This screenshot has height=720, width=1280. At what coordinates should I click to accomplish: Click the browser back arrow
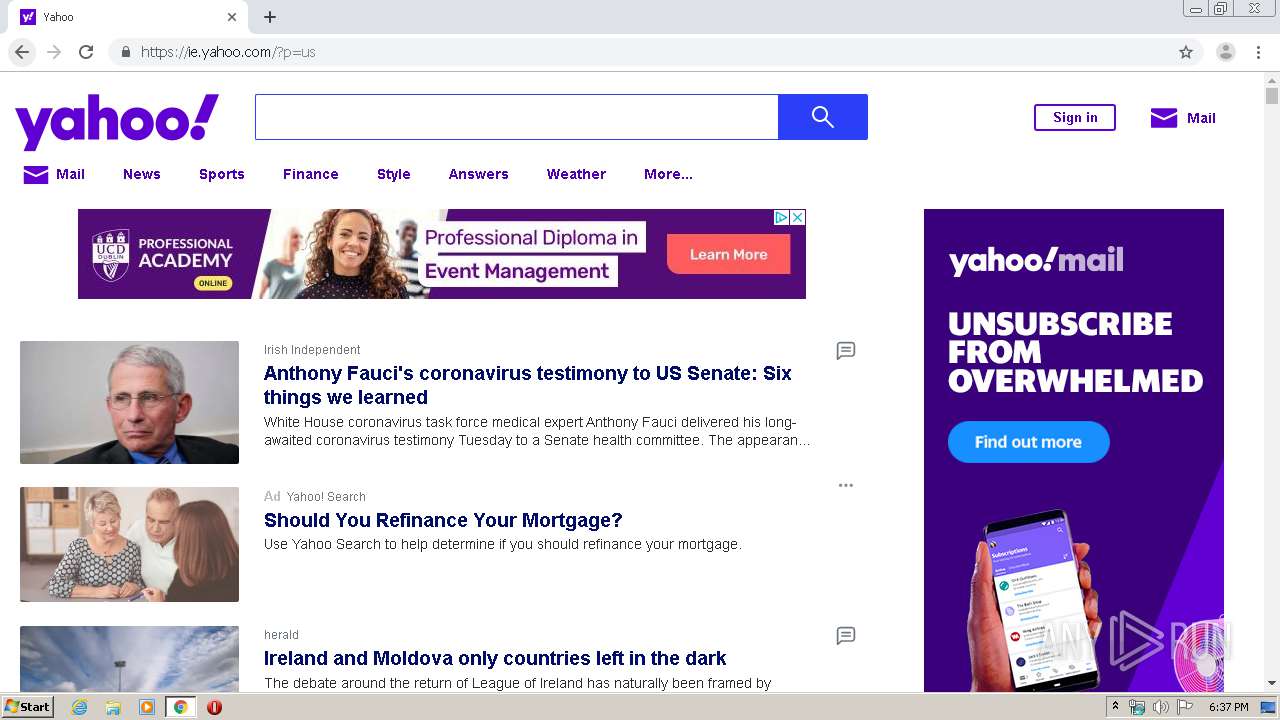tap(22, 52)
